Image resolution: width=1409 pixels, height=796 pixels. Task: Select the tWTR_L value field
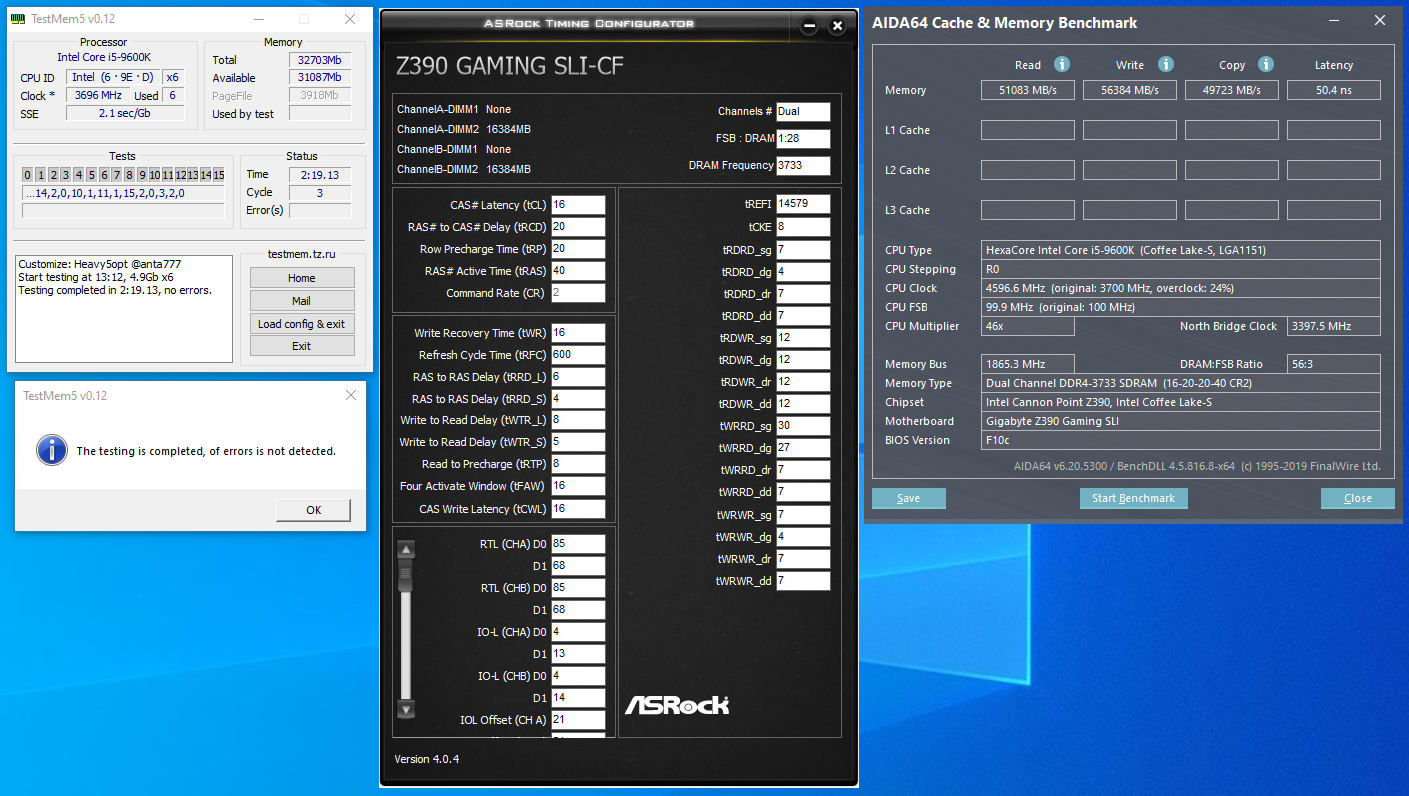[x=578, y=421]
